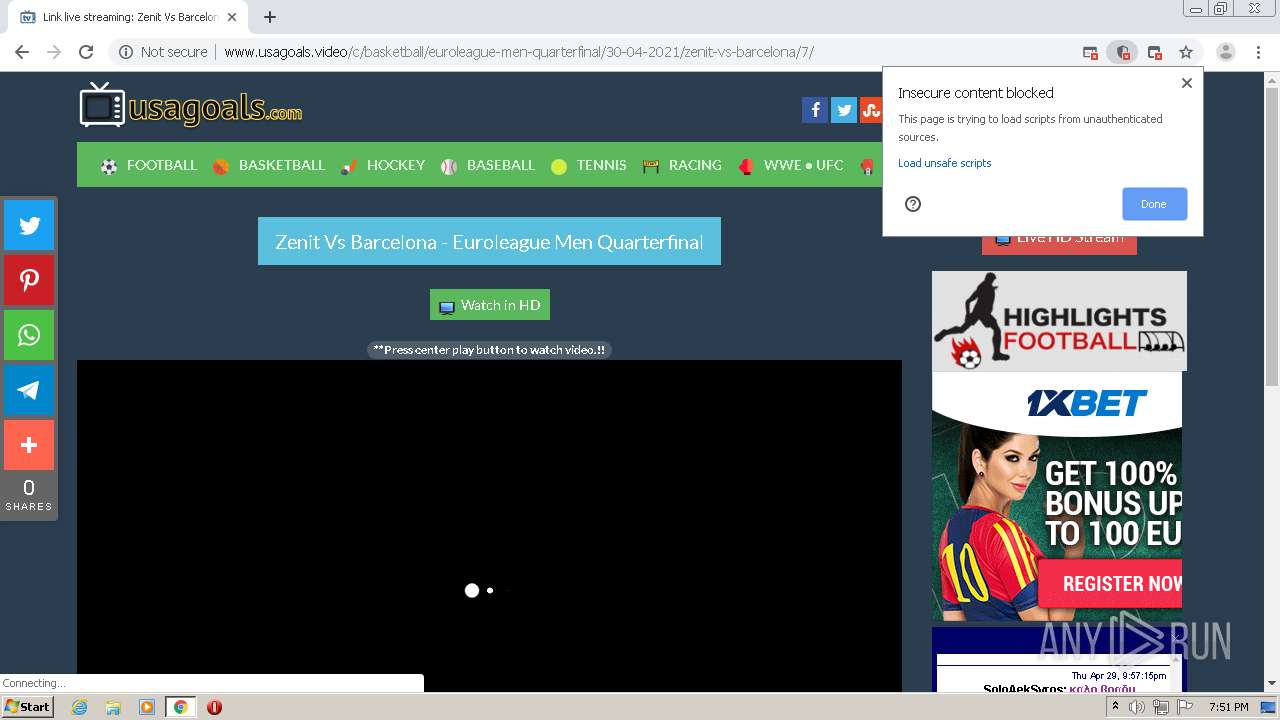Click the Watch in HD button
Viewport: 1280px width, 720px height.
490,305
